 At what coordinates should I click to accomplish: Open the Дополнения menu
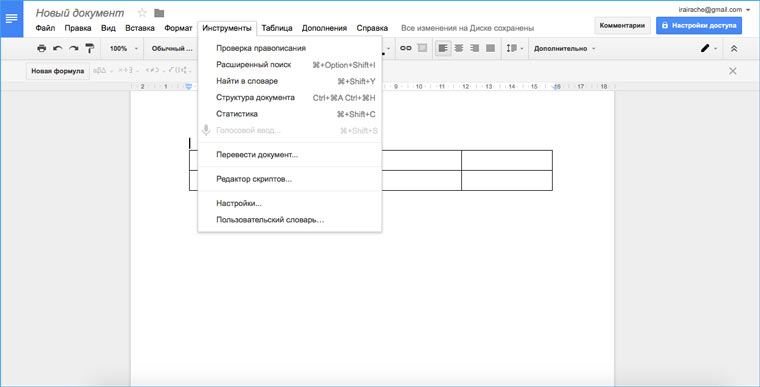pyautogui.click(x=324, y=28)
